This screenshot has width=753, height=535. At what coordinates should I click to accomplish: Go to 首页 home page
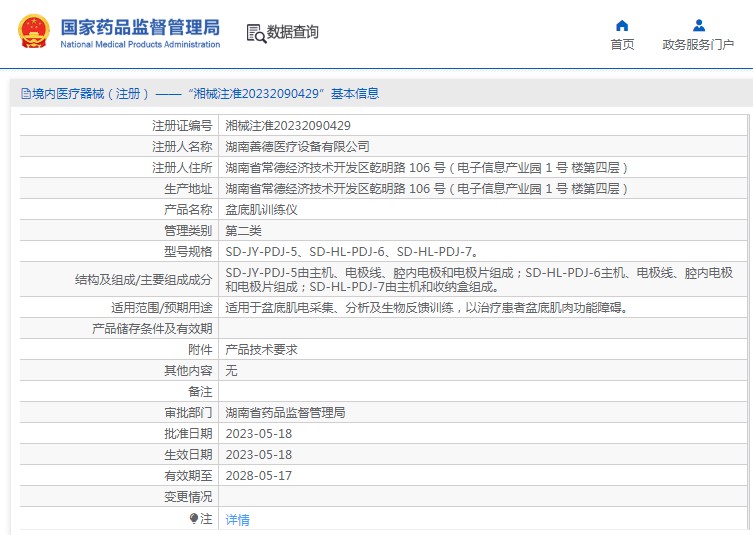point(622,45)
